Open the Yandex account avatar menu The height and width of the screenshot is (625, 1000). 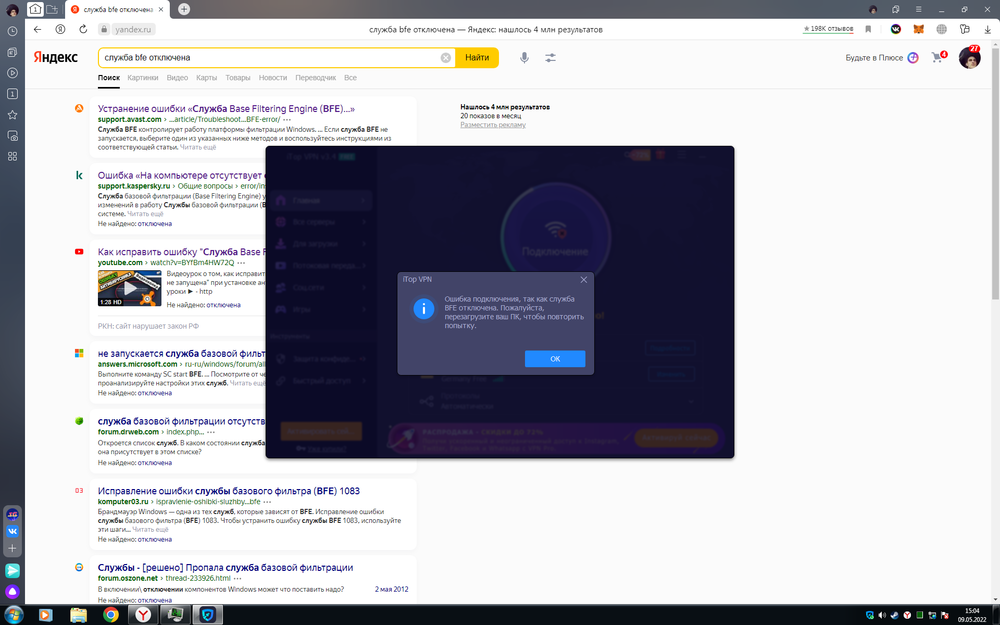(x=969, y=58)
